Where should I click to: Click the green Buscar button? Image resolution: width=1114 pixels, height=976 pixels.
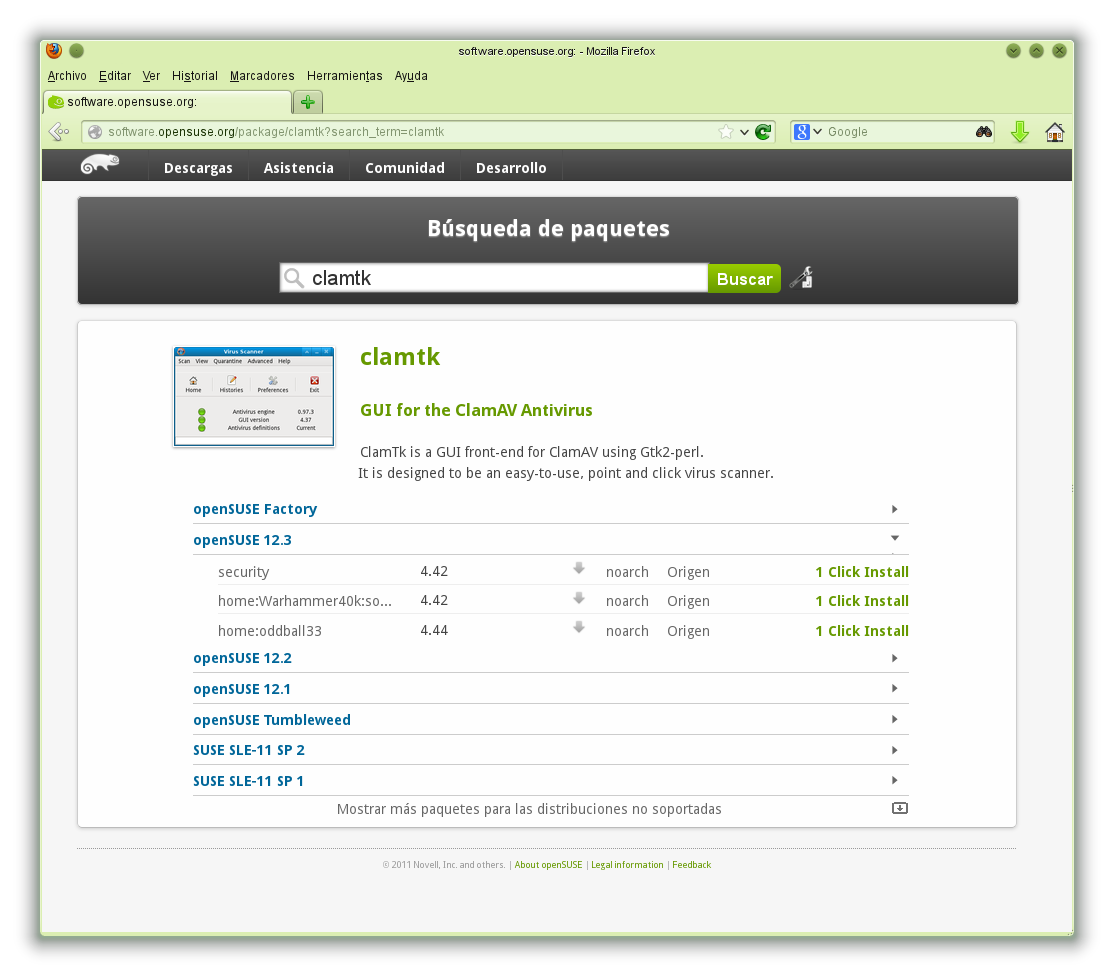point(744,278)
